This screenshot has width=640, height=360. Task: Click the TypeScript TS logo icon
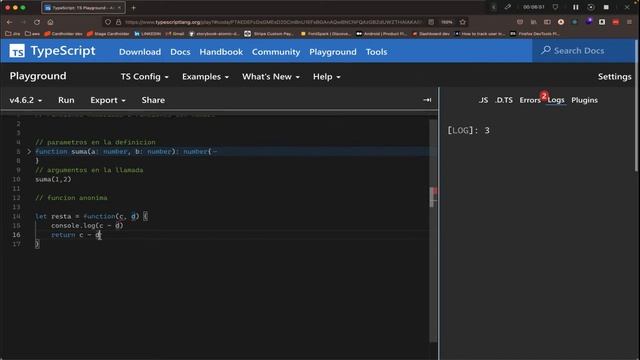(x=17, y=51)
